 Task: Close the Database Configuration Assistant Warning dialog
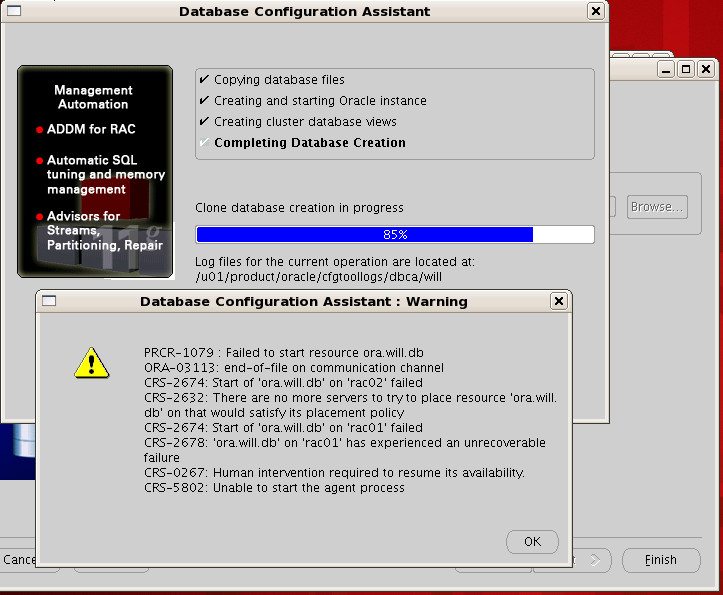coord(558,301)
